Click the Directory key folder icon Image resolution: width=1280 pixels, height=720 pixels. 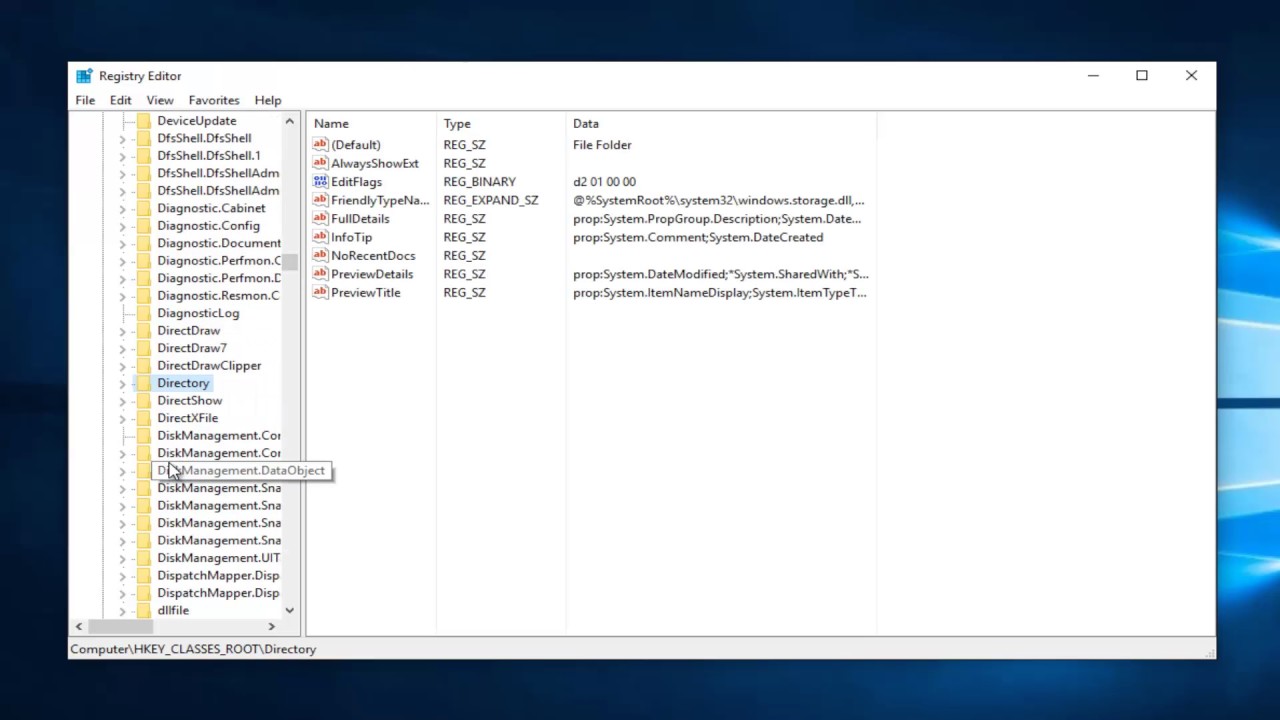tap(143, 383)
